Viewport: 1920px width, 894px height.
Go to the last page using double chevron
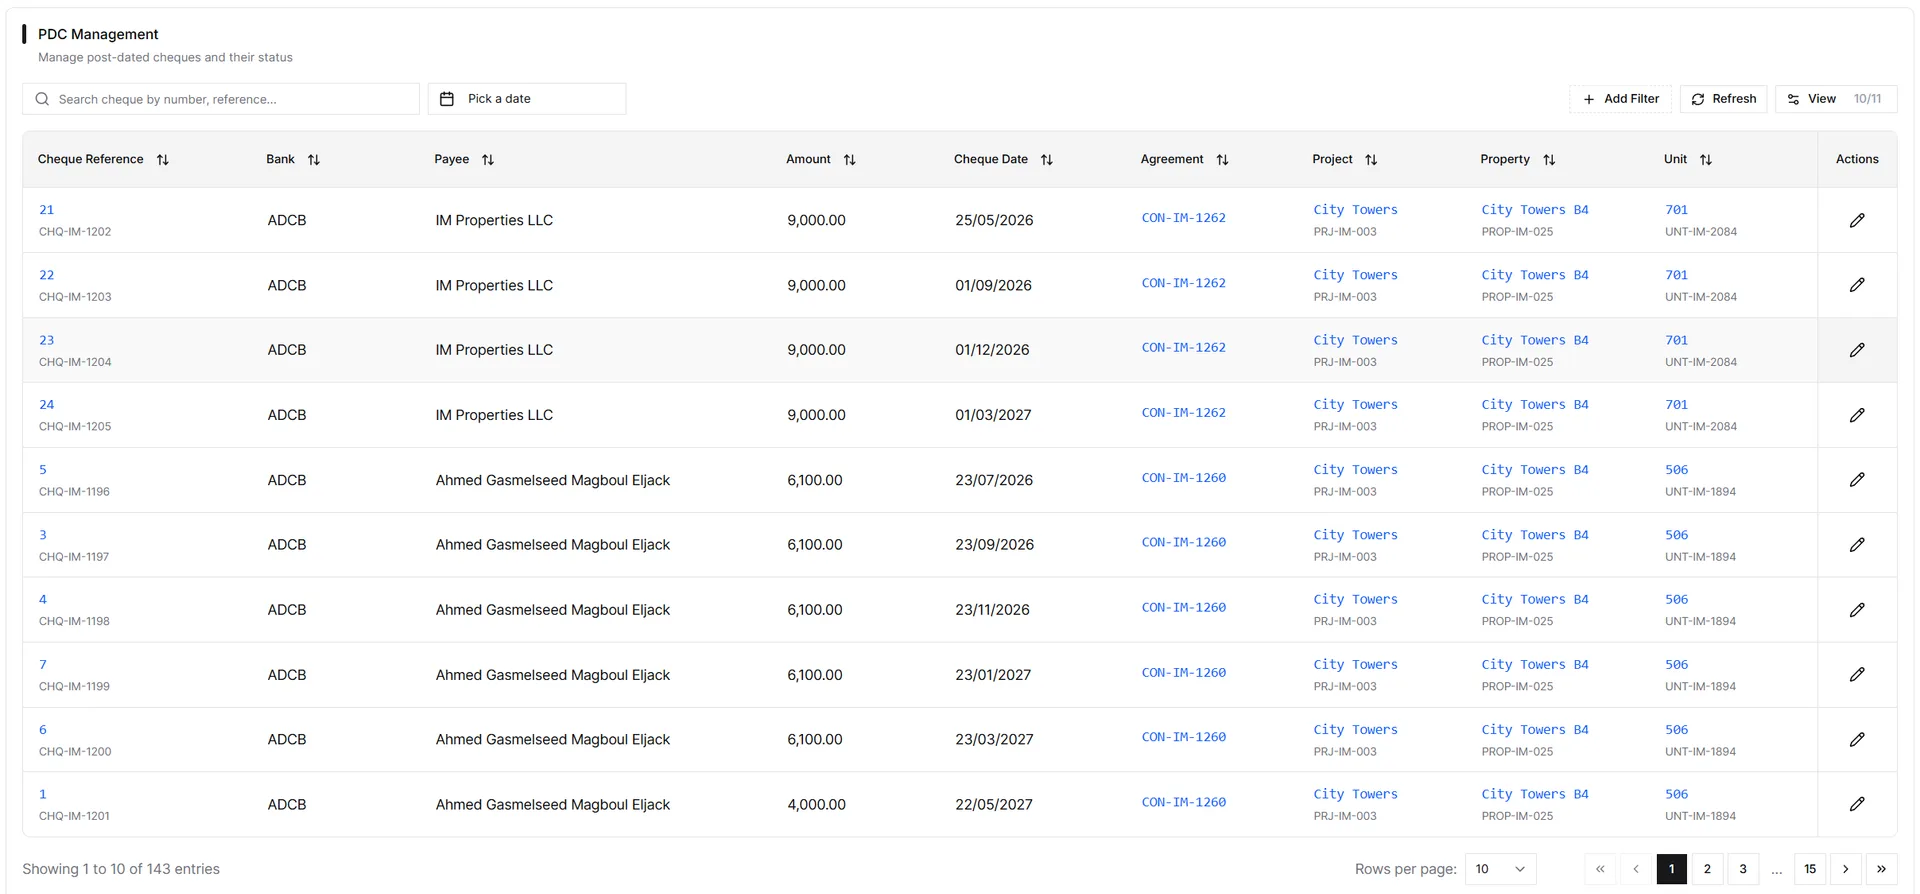[1881, 869]
